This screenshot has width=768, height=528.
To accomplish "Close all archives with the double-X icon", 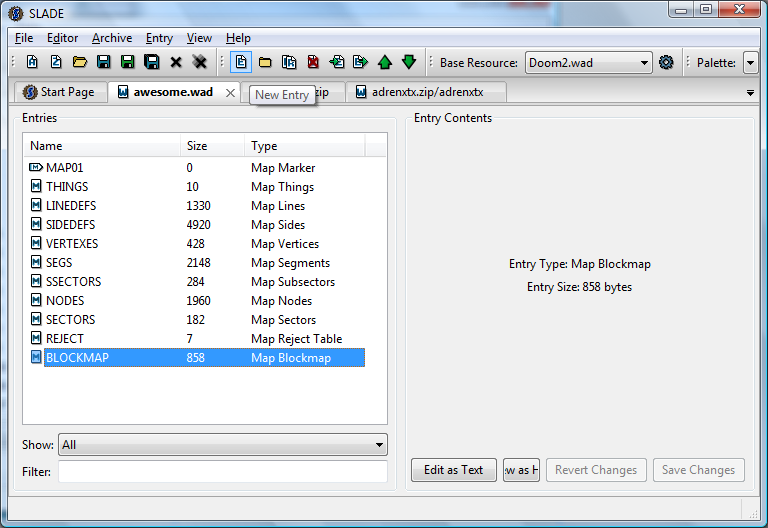I will pyautogui.click(x=200, y=62).
